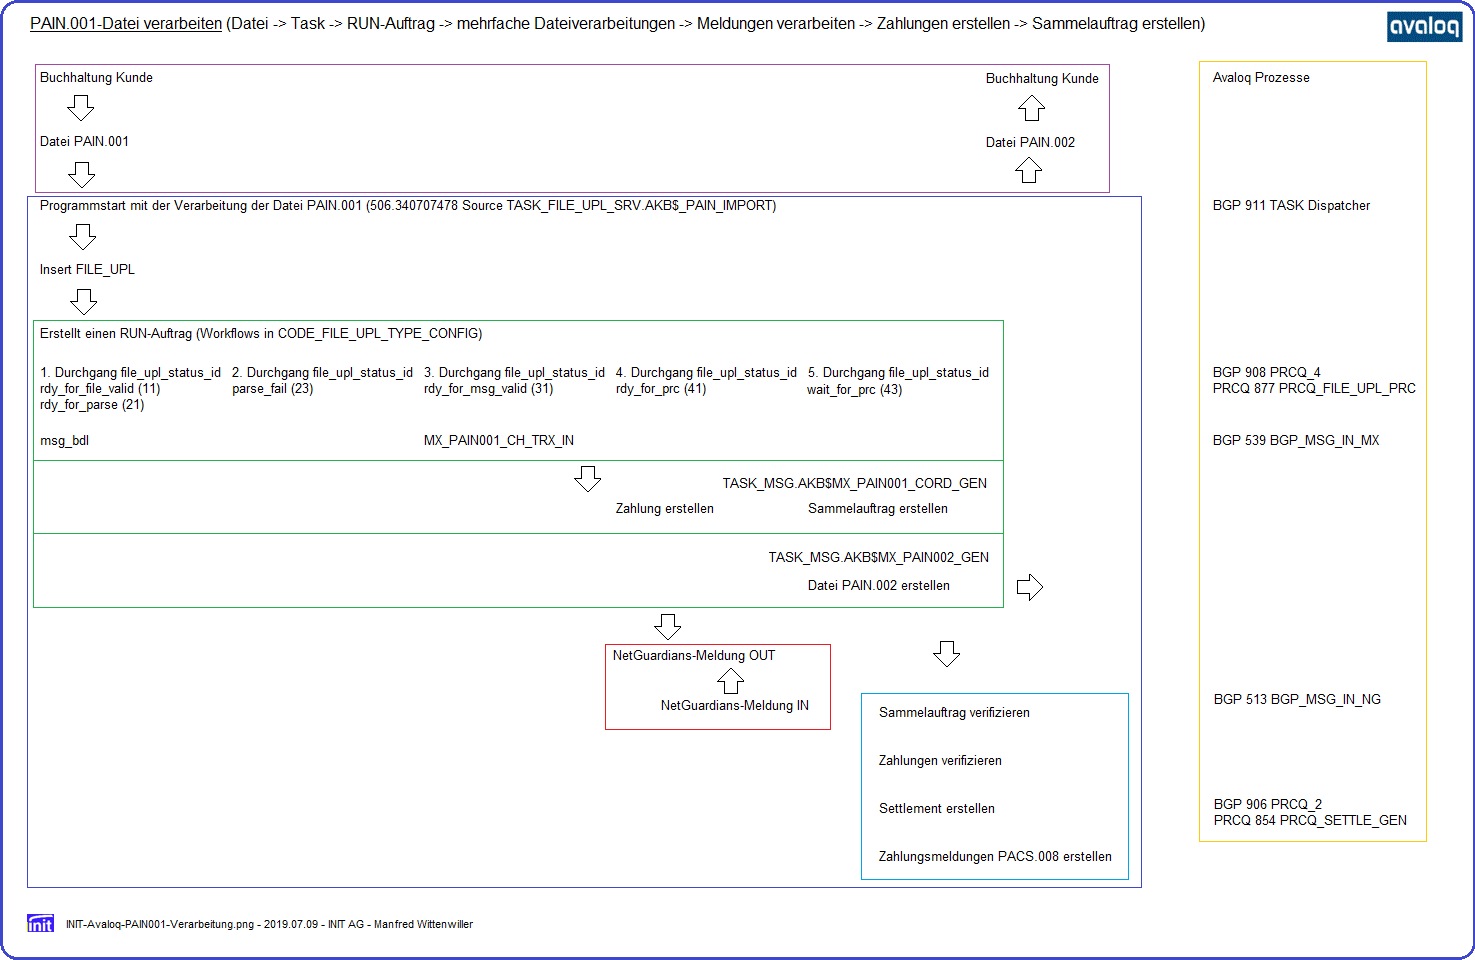Click the down arrow above the NetGuardians box
The height and width of the screenshot is (960, 1475).
click(668, 627)
